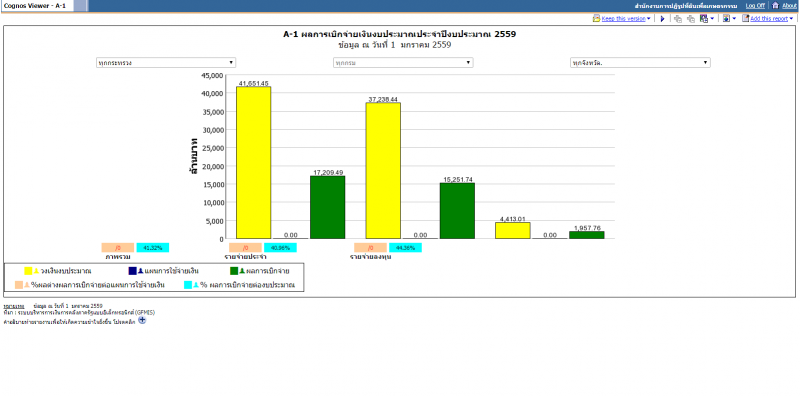Click the 20,000 axis value

click(213, 166)
